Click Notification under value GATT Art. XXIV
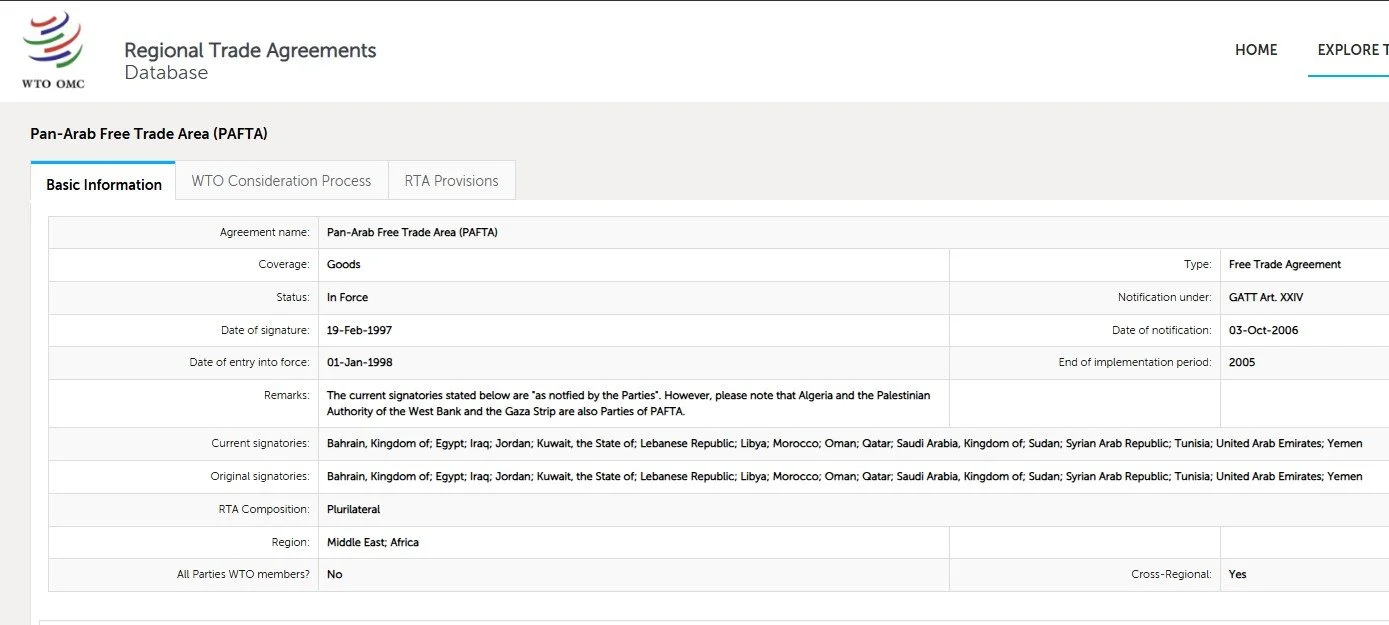Screen dimensions: 1389x625 pos(1266,298)
